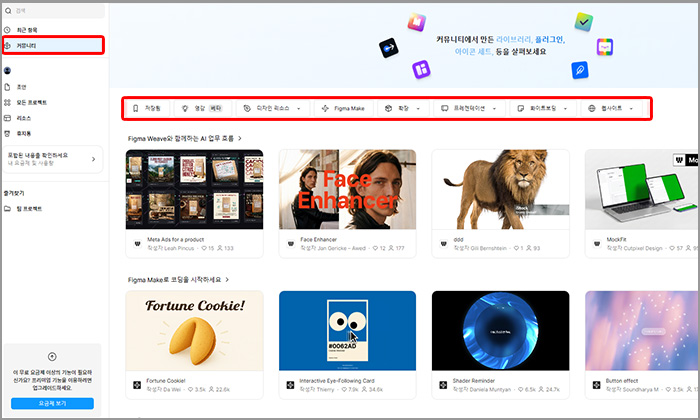Open the Inspiration beta lightbulb chip
The height and width of the screenshot is (420, 700).
[x=202, y=108]
